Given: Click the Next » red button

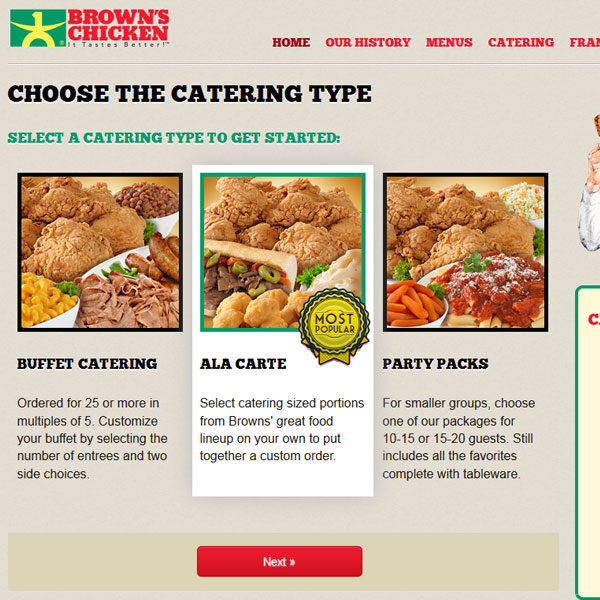Looking at the screenshot, I should tap(279, 561).
